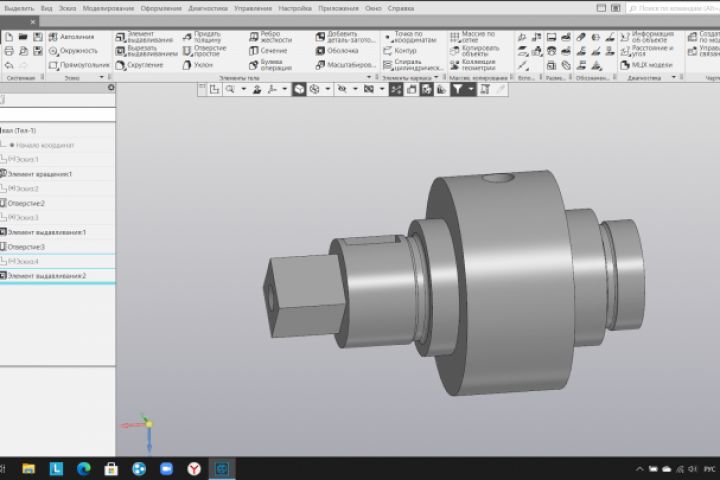Select Элемент выдавливания:2 in model tree
The width and height of the screenshot is (720, 480).
[x=46, y=276]
